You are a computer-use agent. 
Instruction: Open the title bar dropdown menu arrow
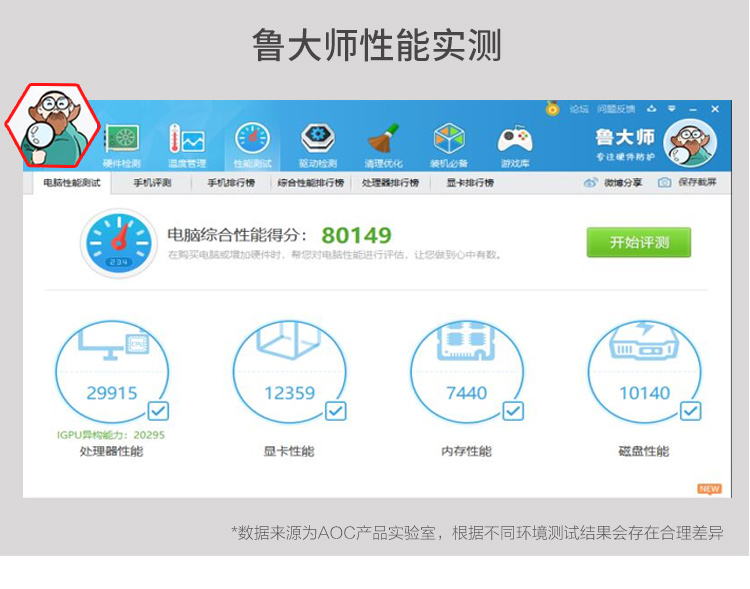click(671, 109)
